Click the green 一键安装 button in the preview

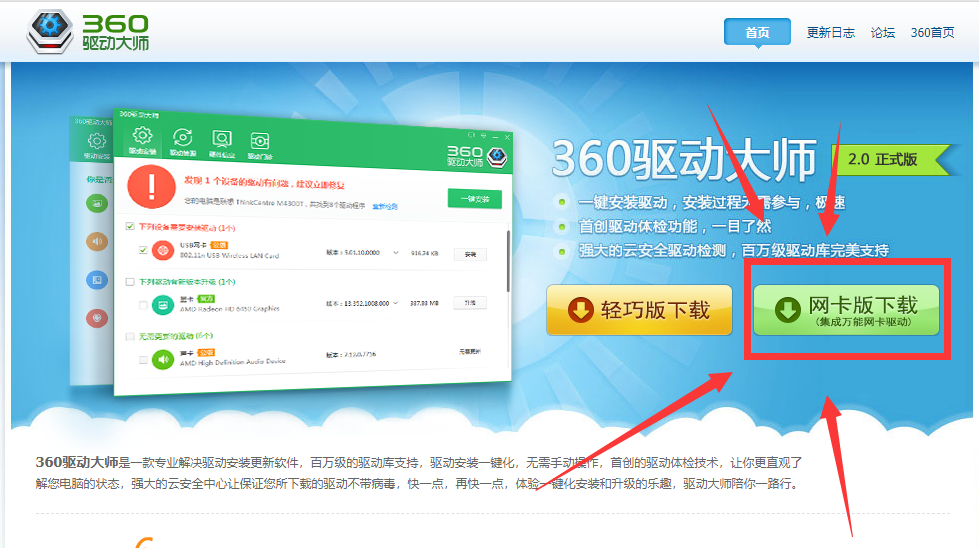[x=475, y=198]
